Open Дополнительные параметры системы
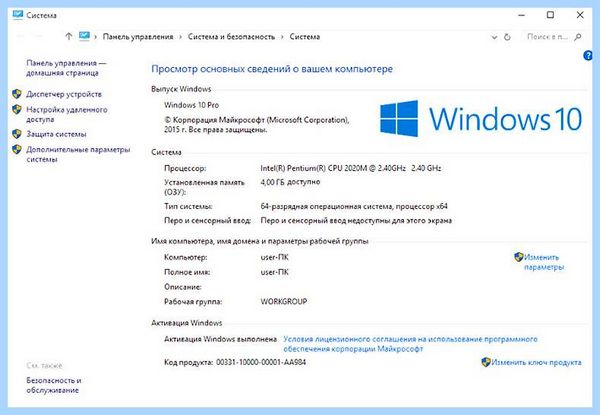Screen dimensions: 600x415 pos(78,154)
